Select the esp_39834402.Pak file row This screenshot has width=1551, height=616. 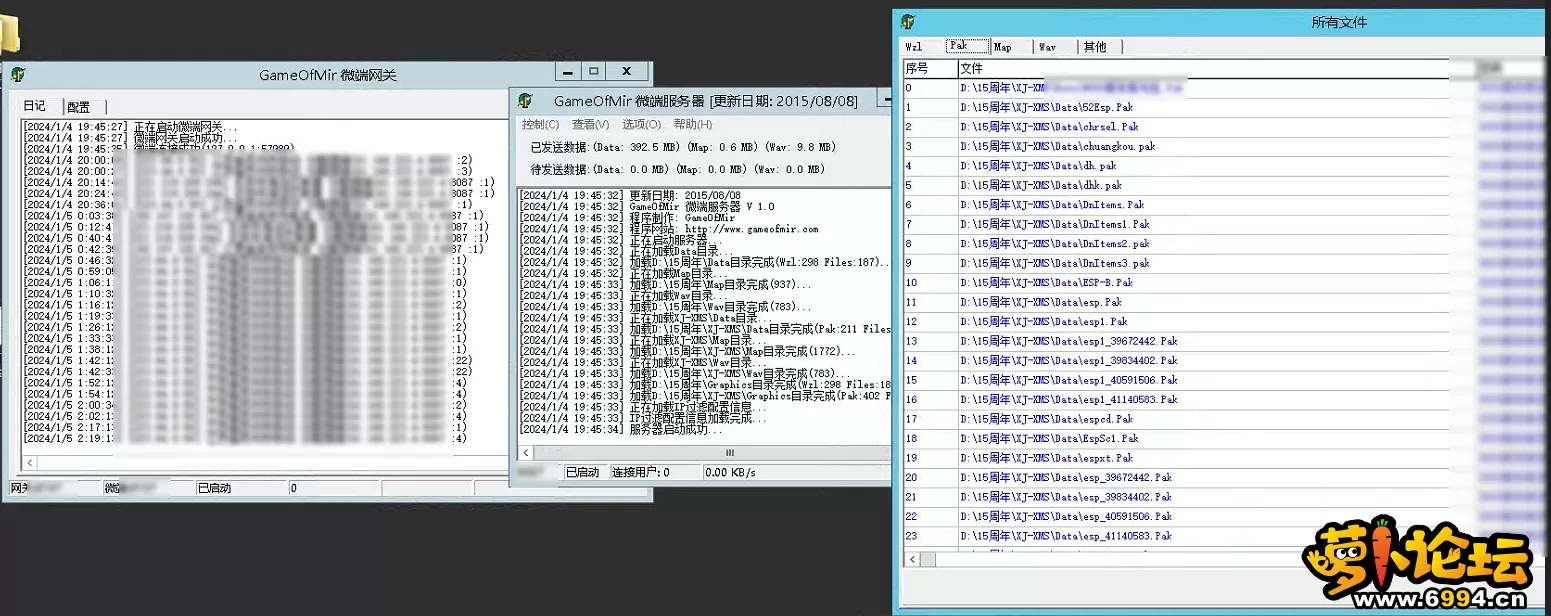pos(1175,497)
